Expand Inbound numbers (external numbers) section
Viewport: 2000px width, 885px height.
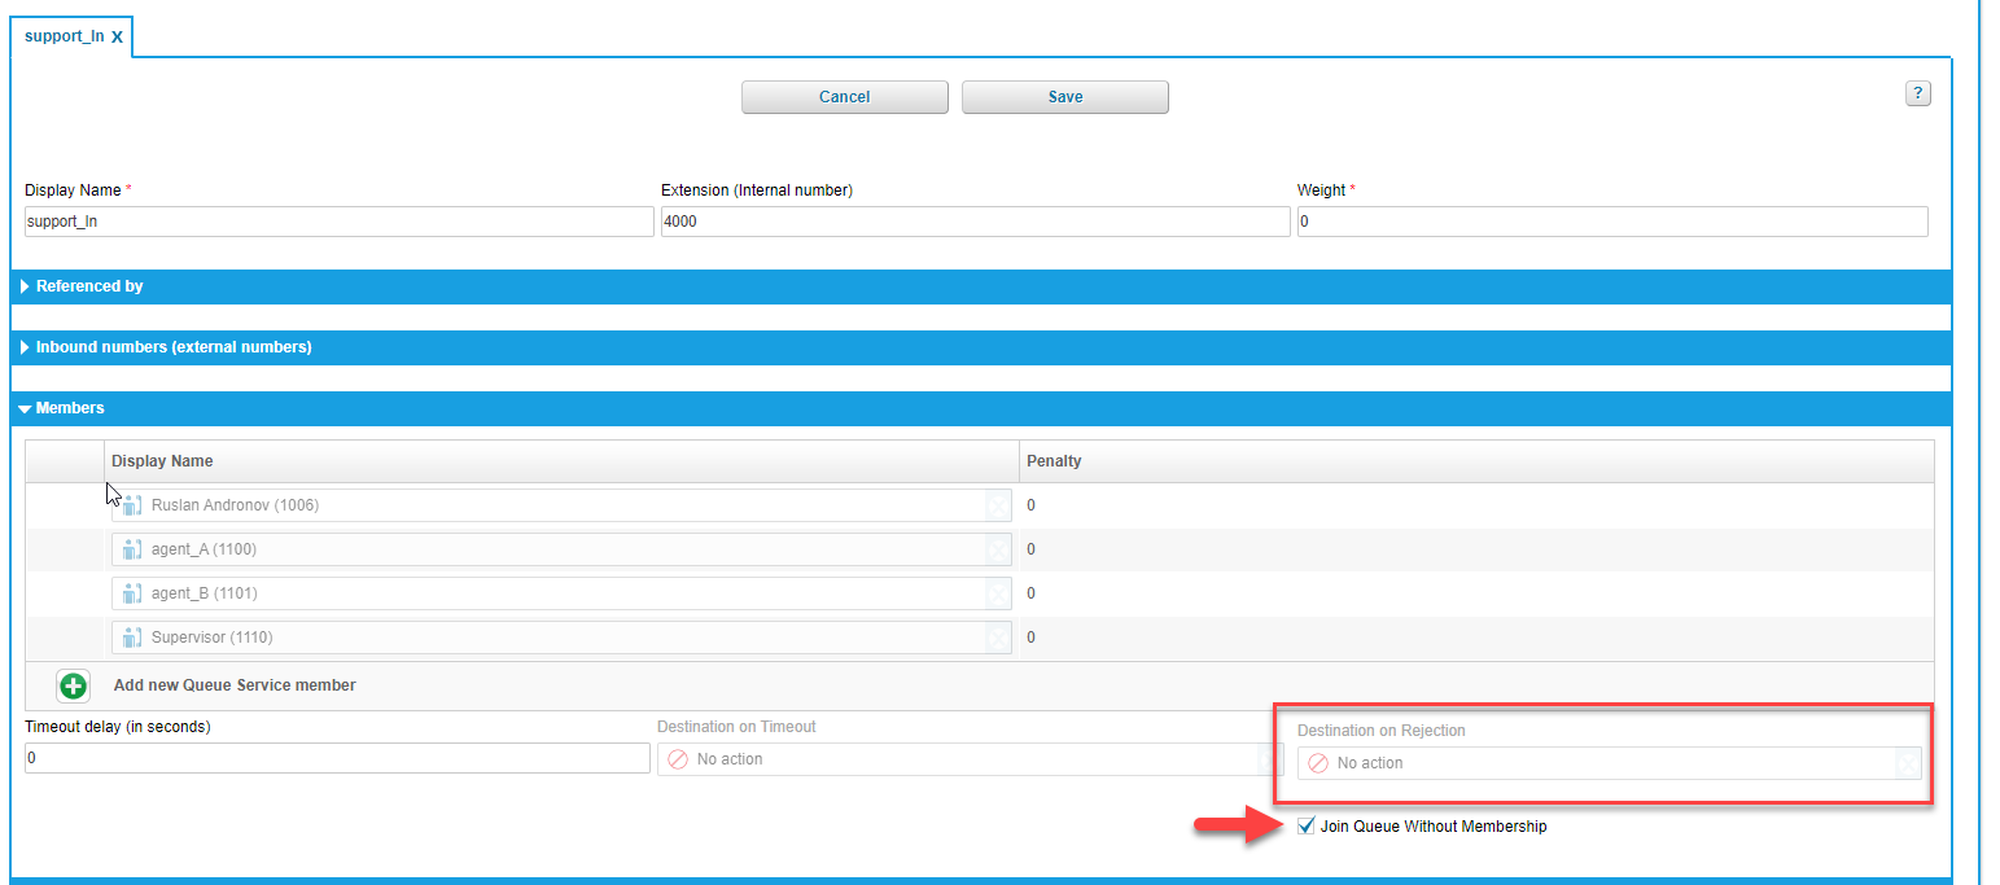[173, 347]
